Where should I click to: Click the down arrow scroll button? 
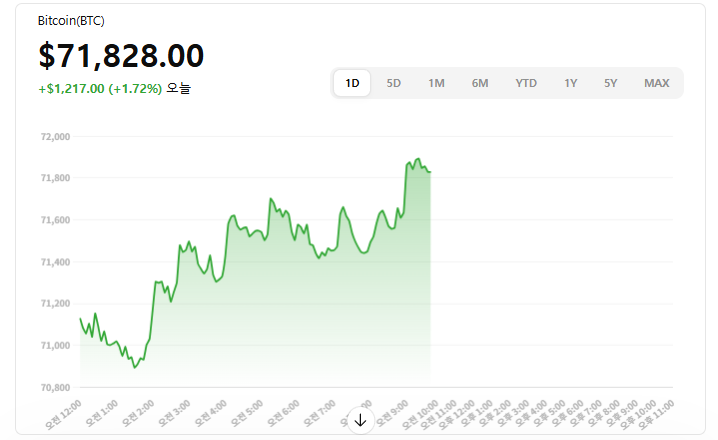point(360,420)
